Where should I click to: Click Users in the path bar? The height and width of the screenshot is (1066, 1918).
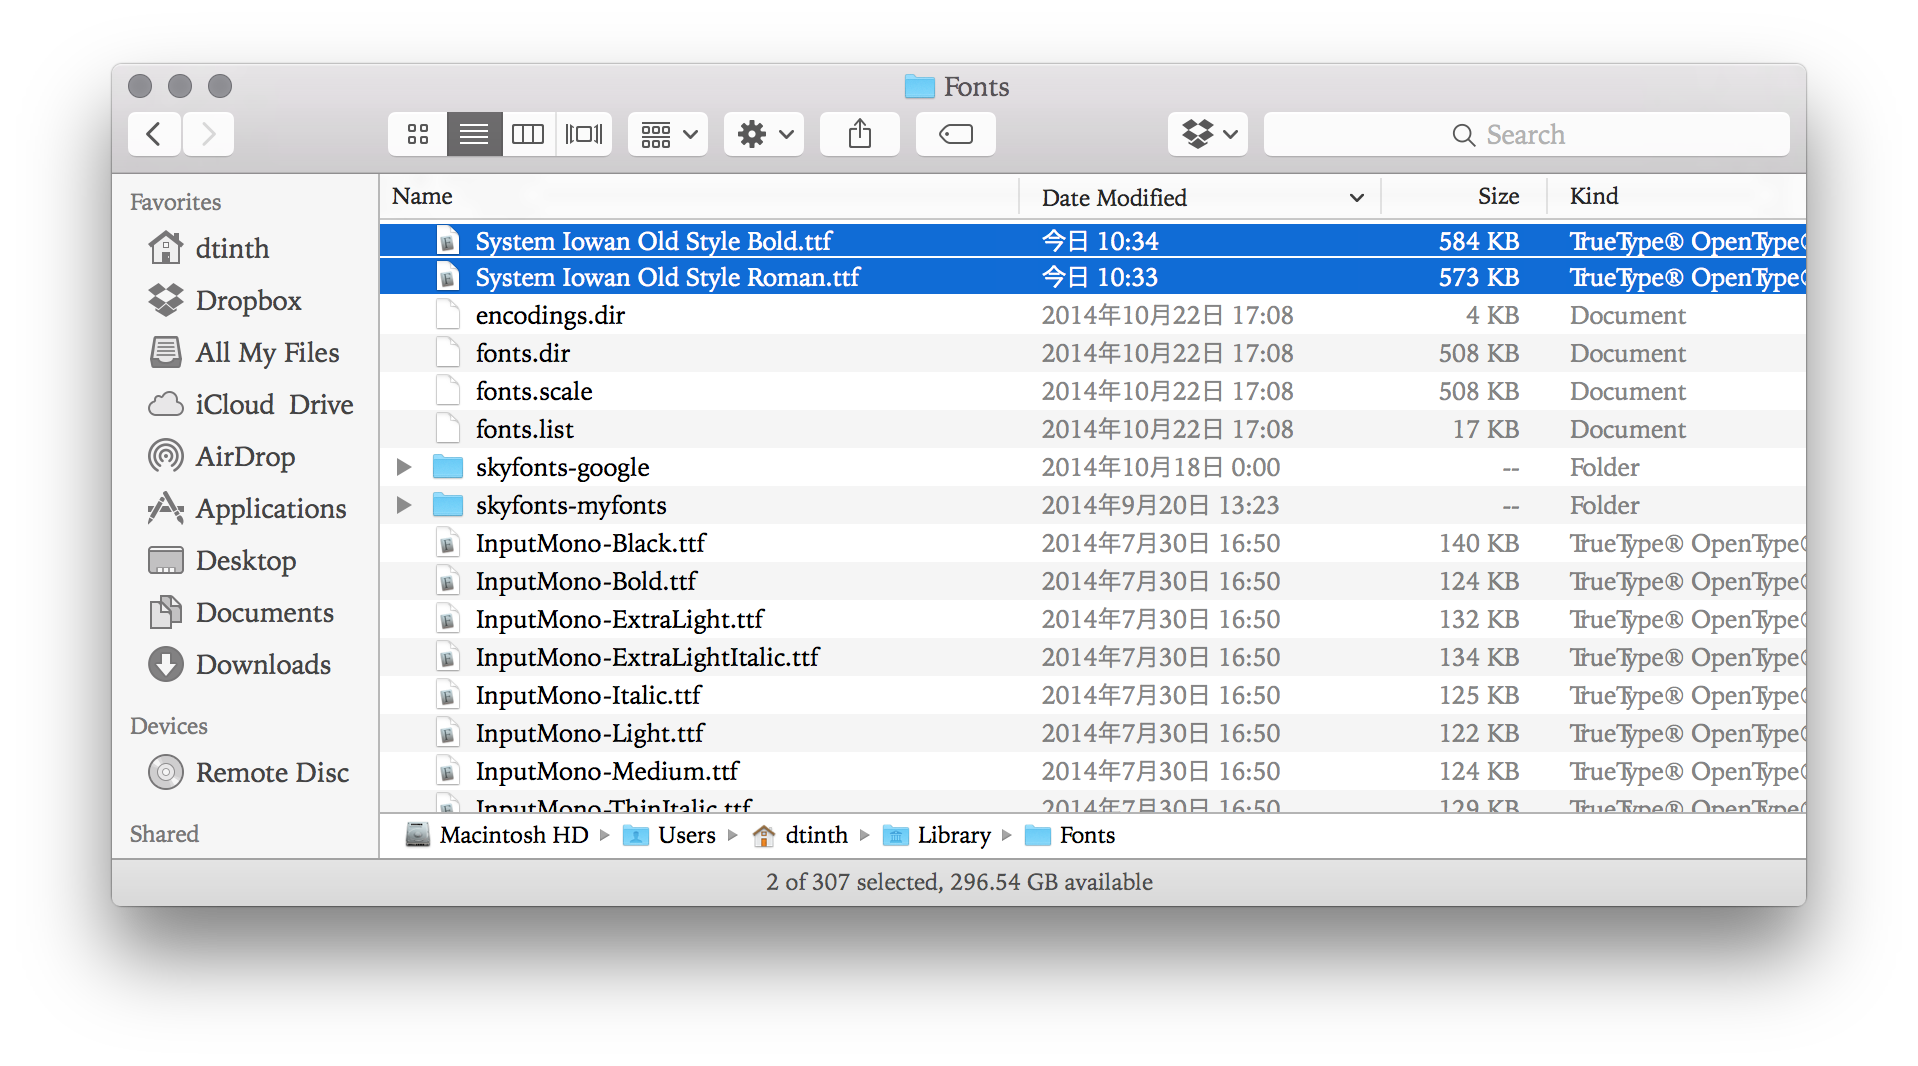click(x=669, y=835)
